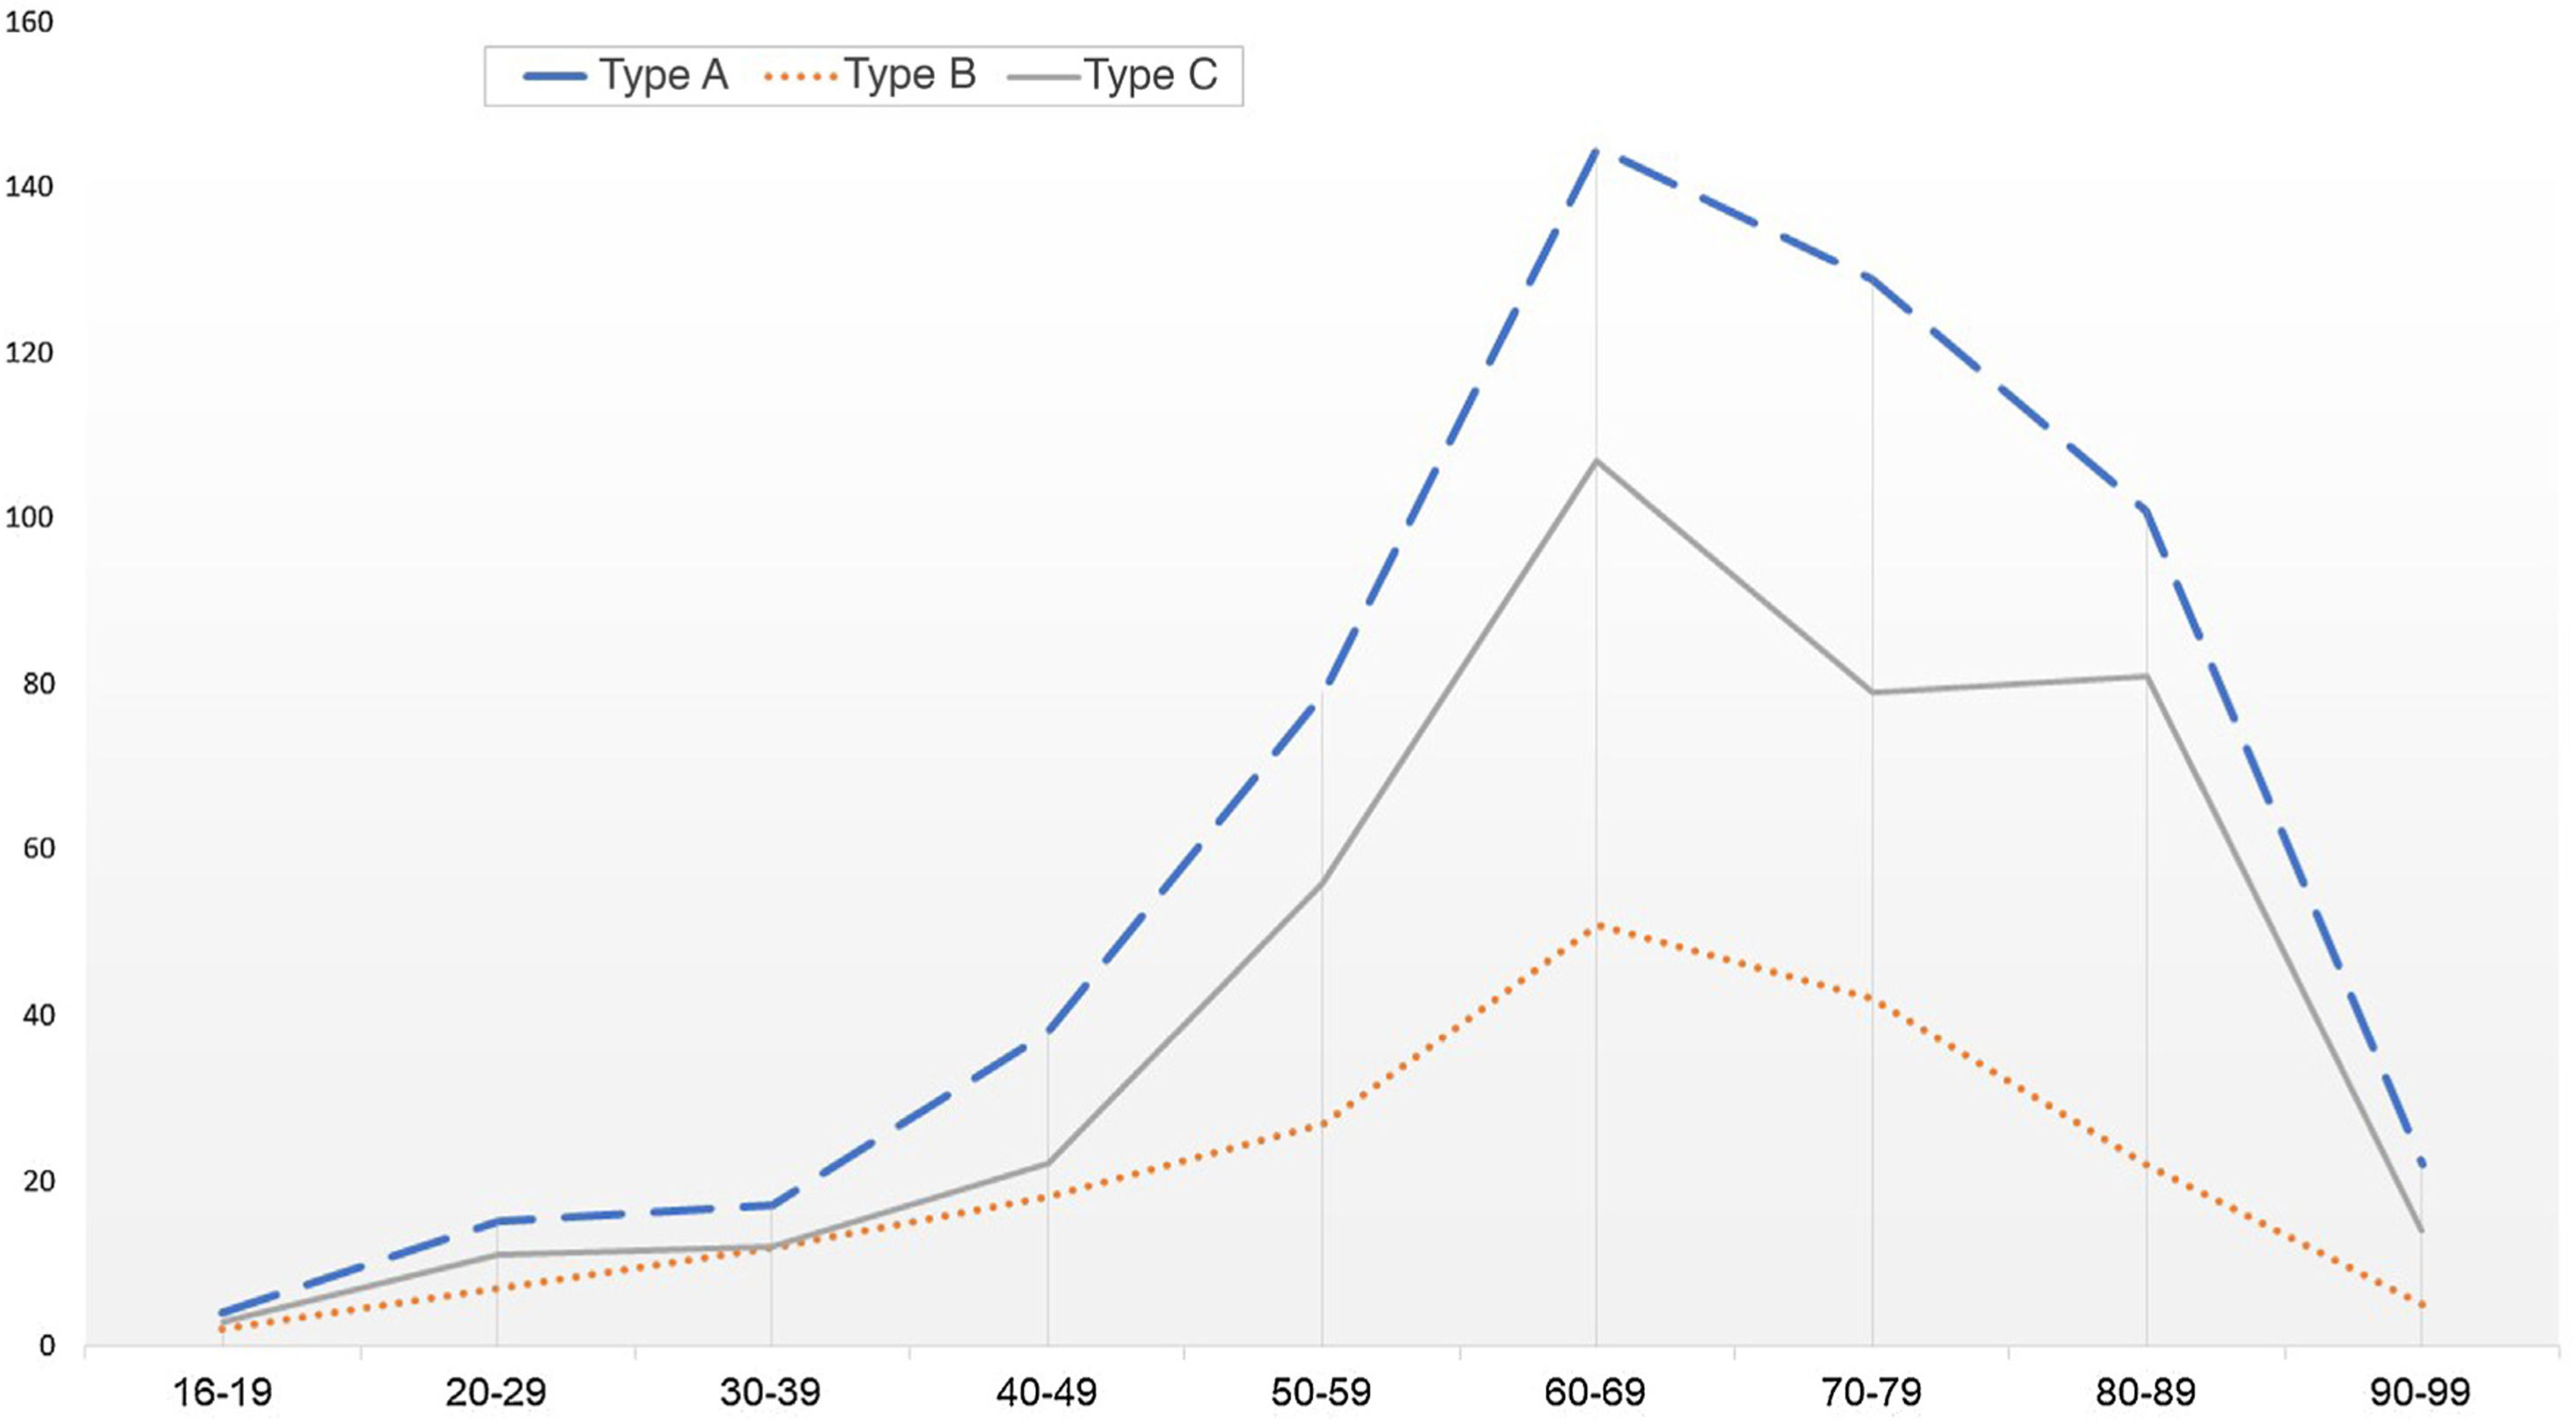Click the Type C peak at 60-69

click(x=1596, y=461)
